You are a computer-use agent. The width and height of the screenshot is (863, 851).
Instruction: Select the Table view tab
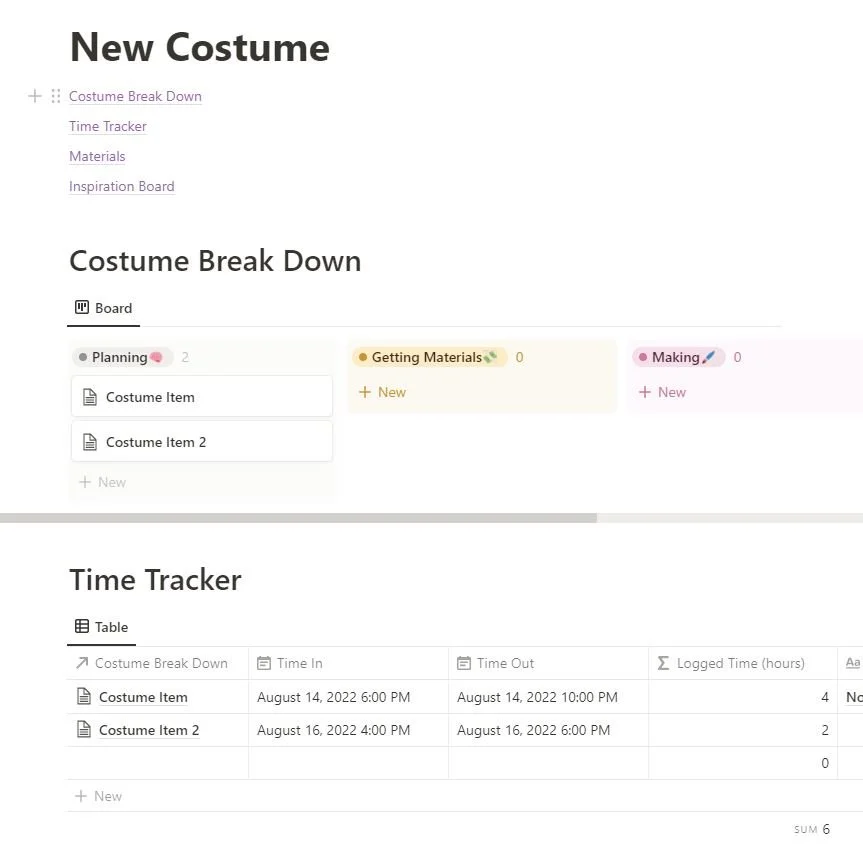102,627
